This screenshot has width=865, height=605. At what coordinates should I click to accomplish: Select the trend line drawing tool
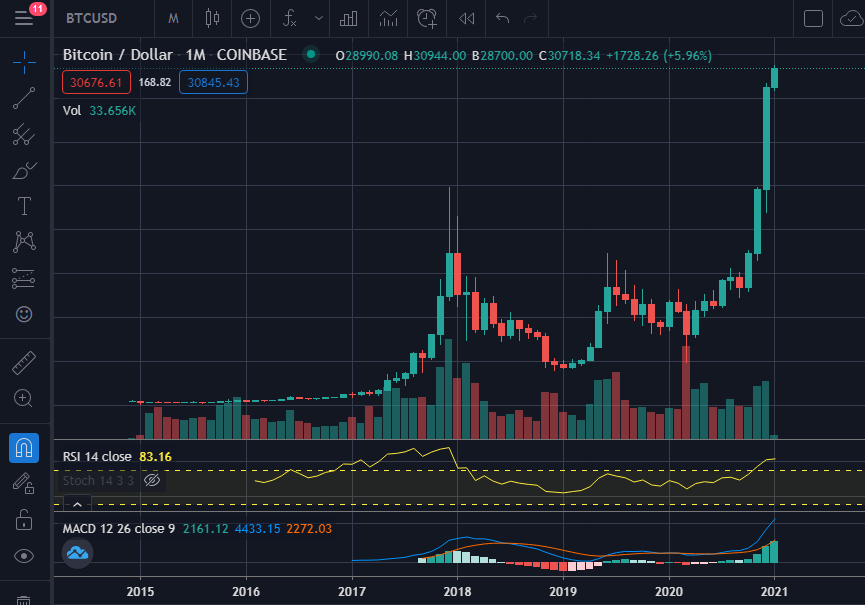point(24,98)
